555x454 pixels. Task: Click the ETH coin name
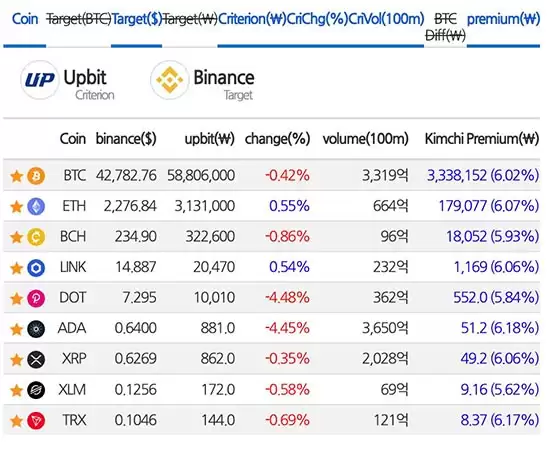[74, 206]
